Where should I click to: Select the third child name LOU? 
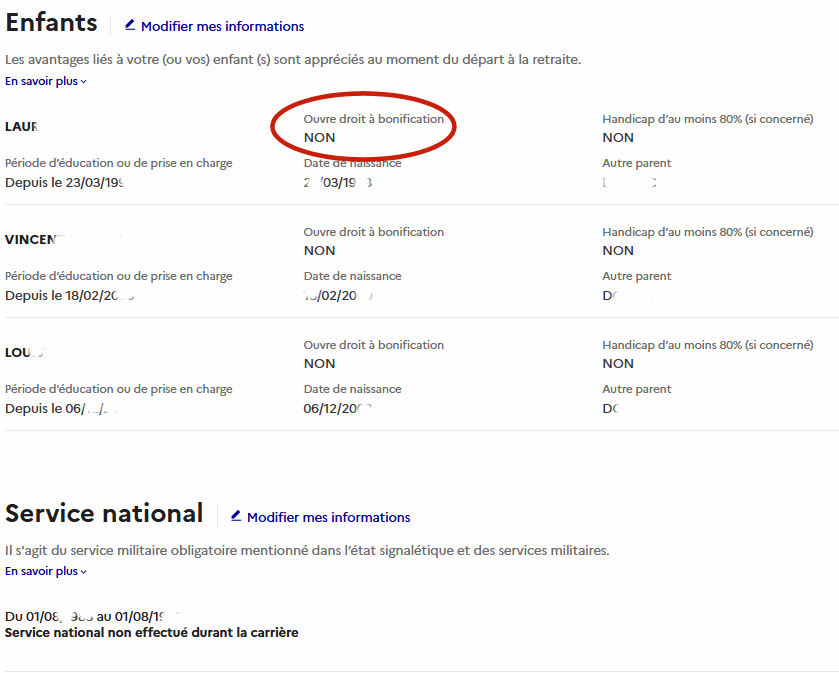[x=26, y=352]
